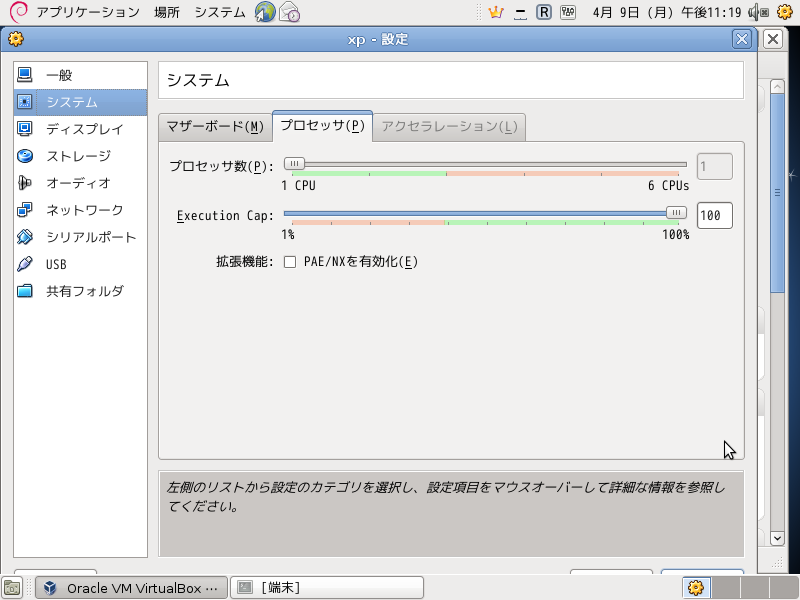Click the volume speaker tray icon
800x600 pixels.
[x=759, y=12]
